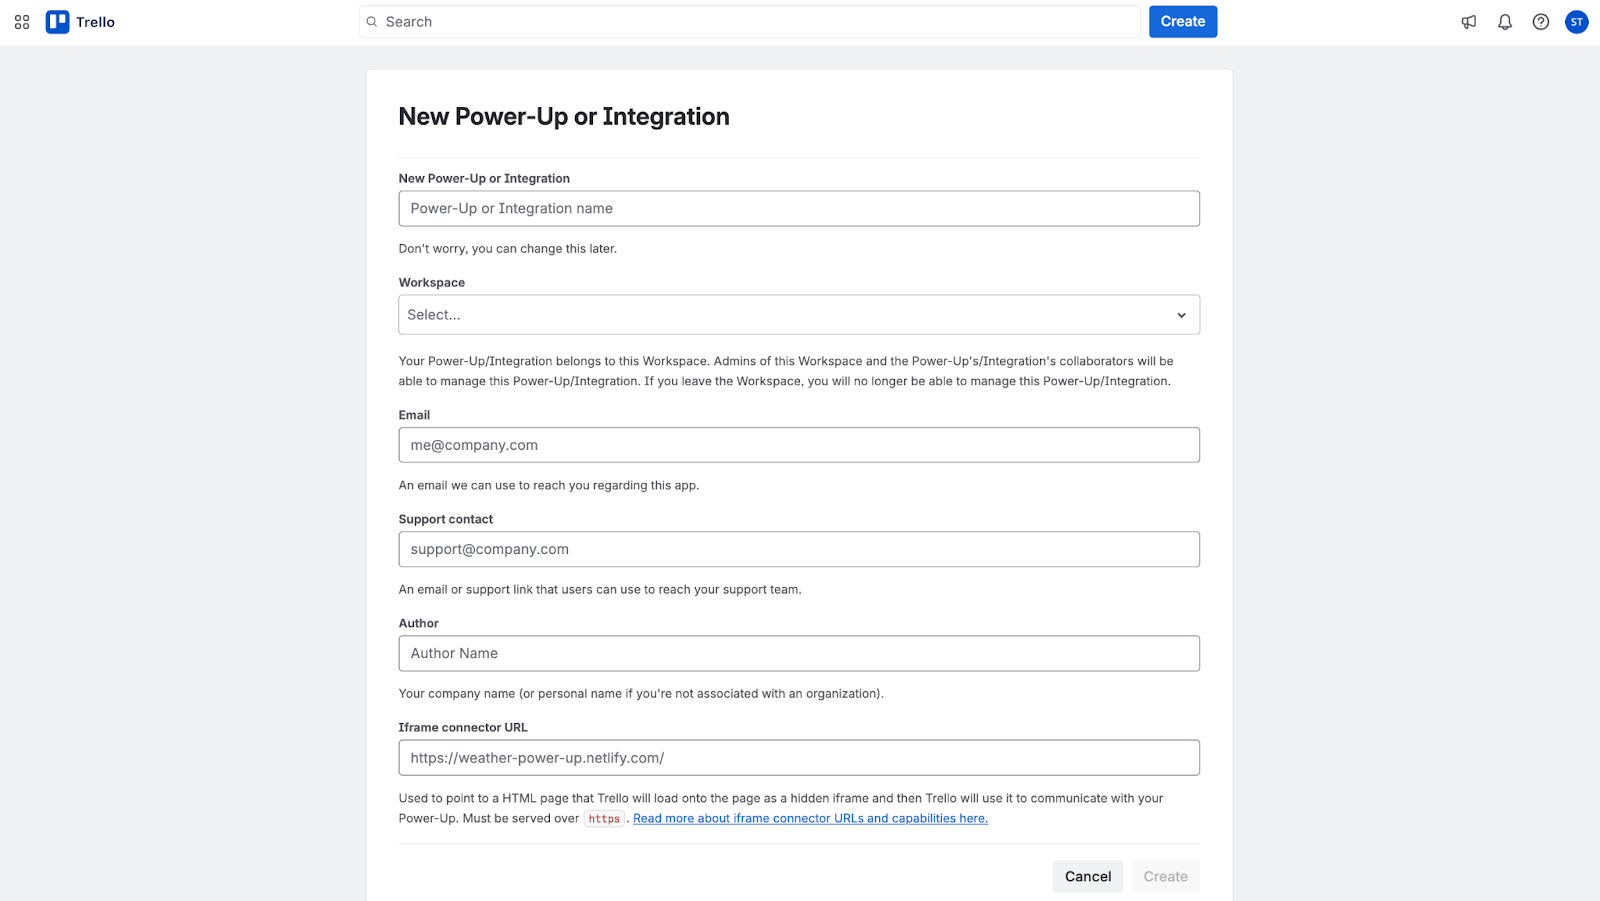Focus the Iframe connector URL field
The image size is (1600, 901).
[x=798, y=758]
